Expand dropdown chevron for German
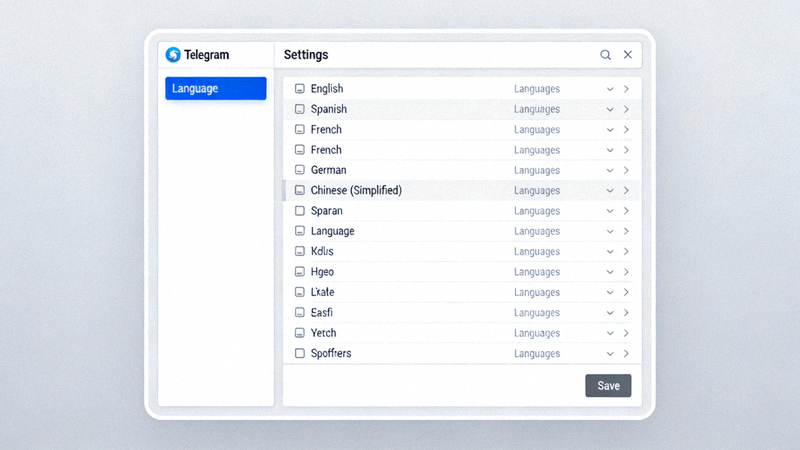Viewport: 800px width, 450px height. 610,170
